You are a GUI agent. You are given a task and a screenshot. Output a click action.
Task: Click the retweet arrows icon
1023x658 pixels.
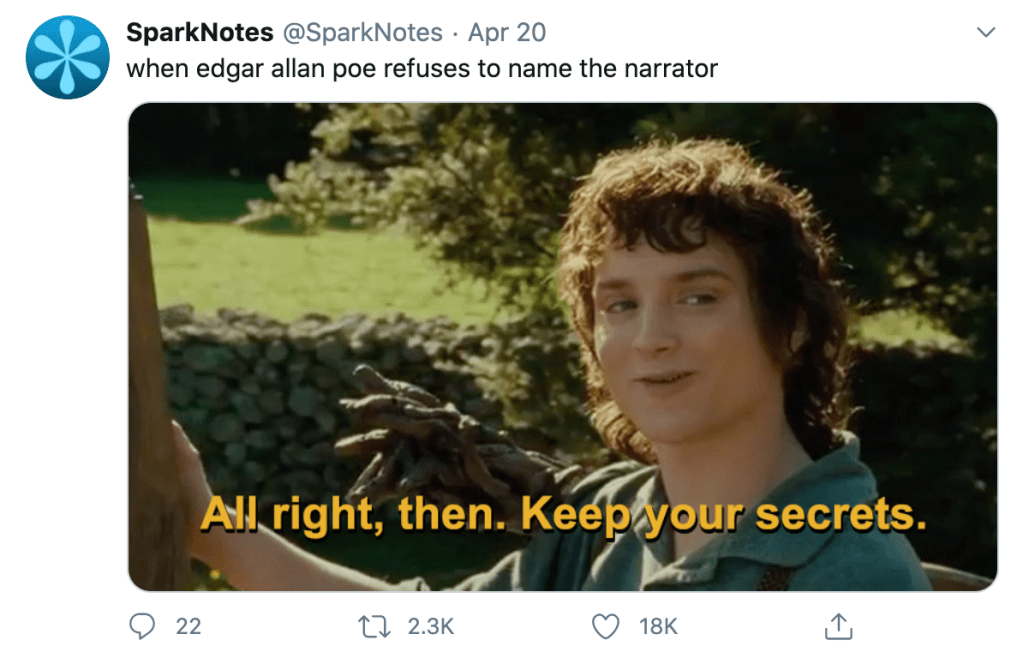coord(374,627)
